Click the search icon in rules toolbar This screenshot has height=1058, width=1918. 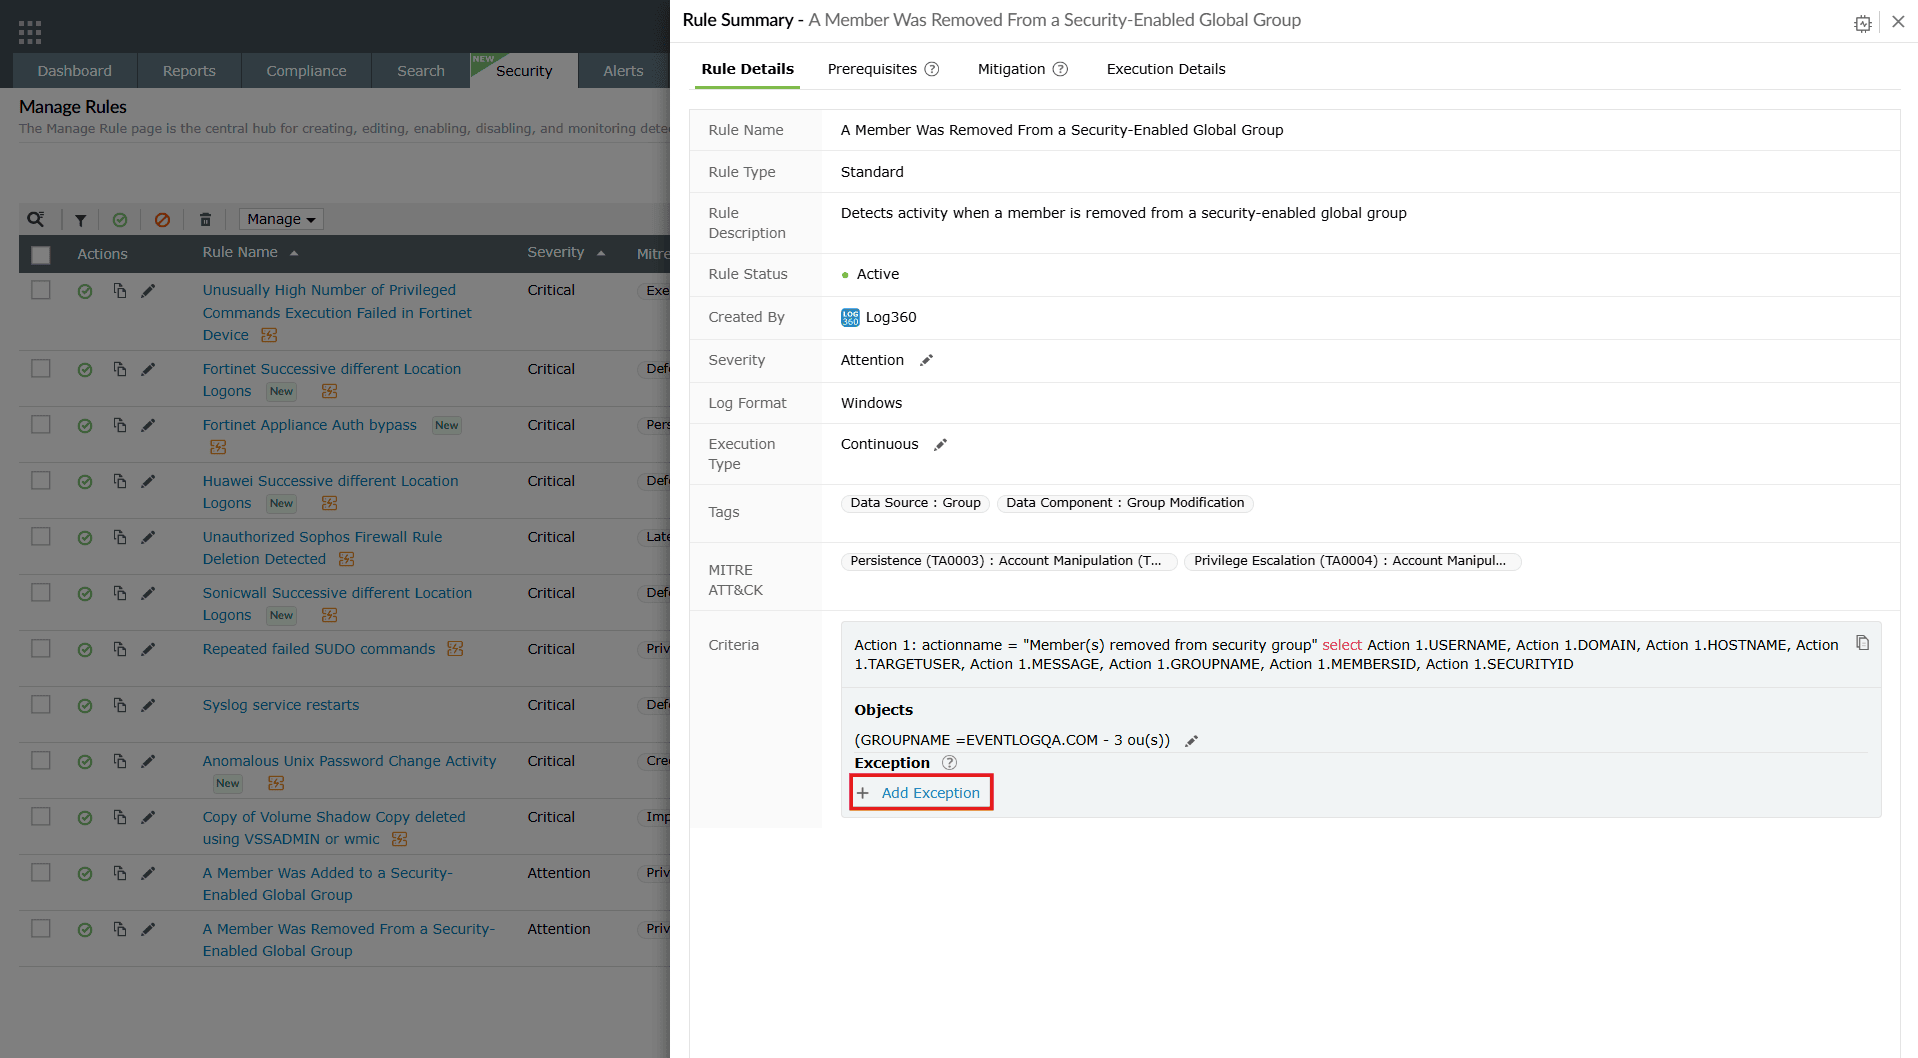[36, 219]
